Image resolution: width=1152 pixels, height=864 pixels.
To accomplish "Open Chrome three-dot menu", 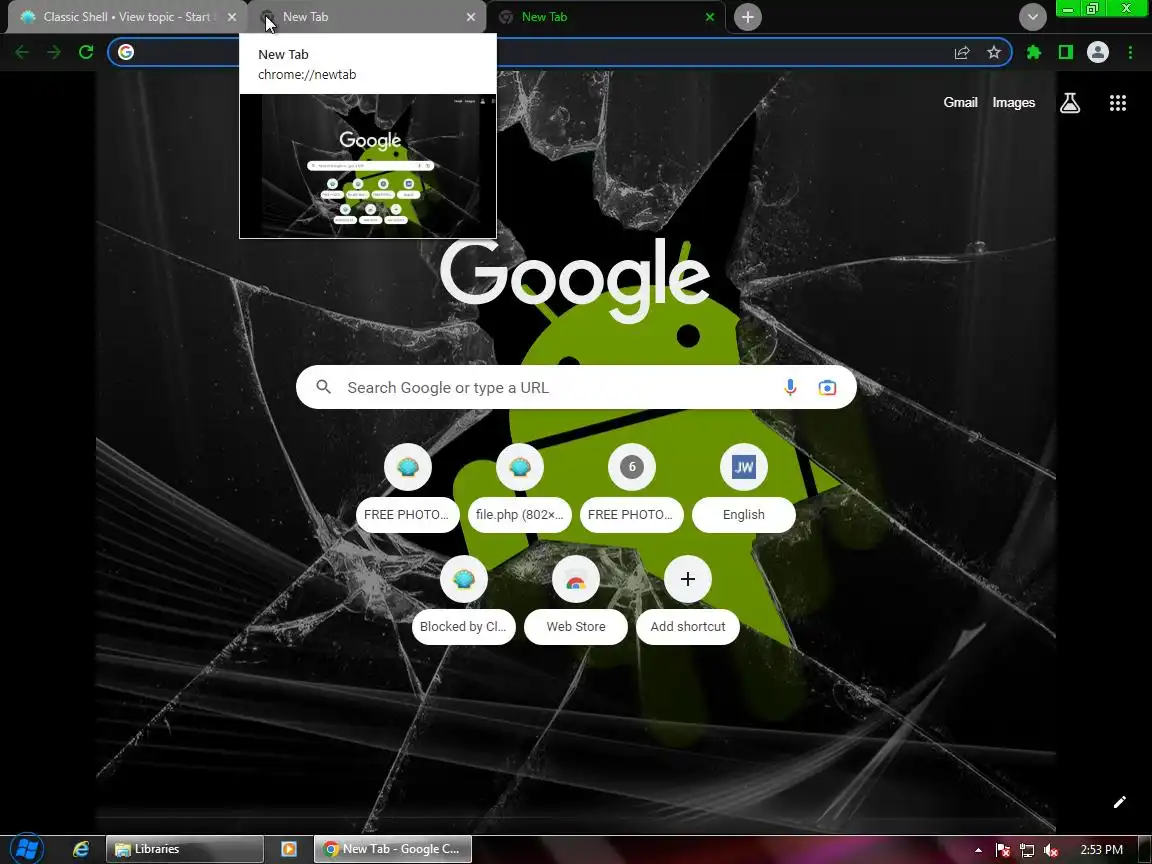I will pos(1130,52).
